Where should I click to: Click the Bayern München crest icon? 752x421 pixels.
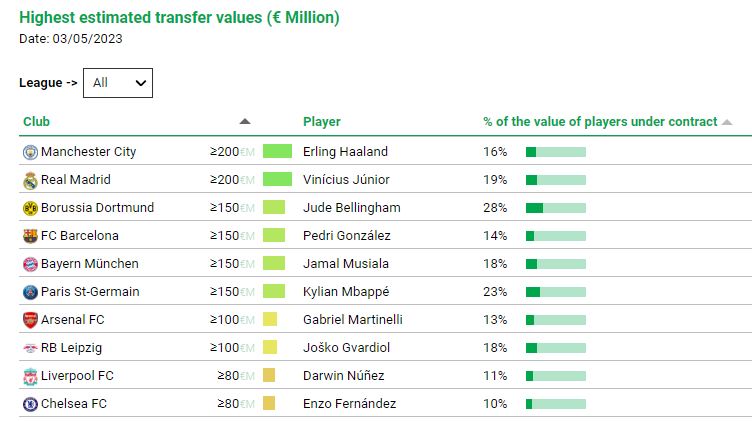[x=30, y=264]
